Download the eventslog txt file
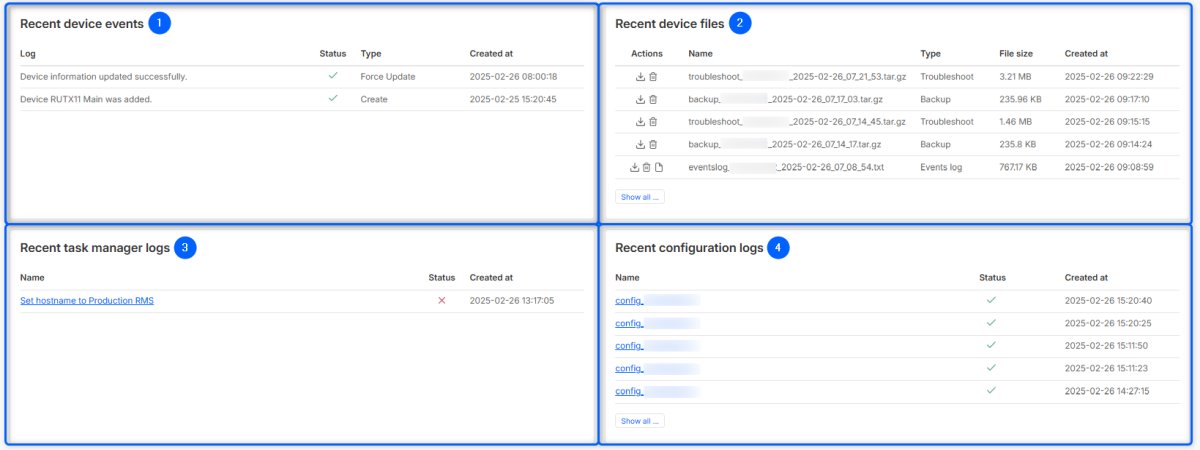The width and height of the screenshot is (1200, 450). point(634,167)
